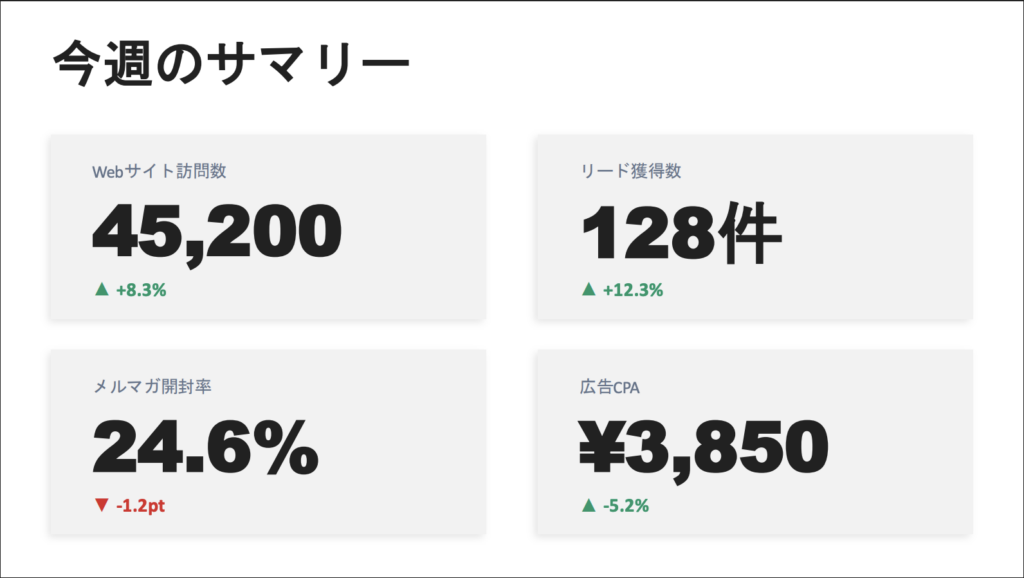Screen dimensions: 1024x578
Task: Select the +8.3% change text
Action: coord(141,290)
